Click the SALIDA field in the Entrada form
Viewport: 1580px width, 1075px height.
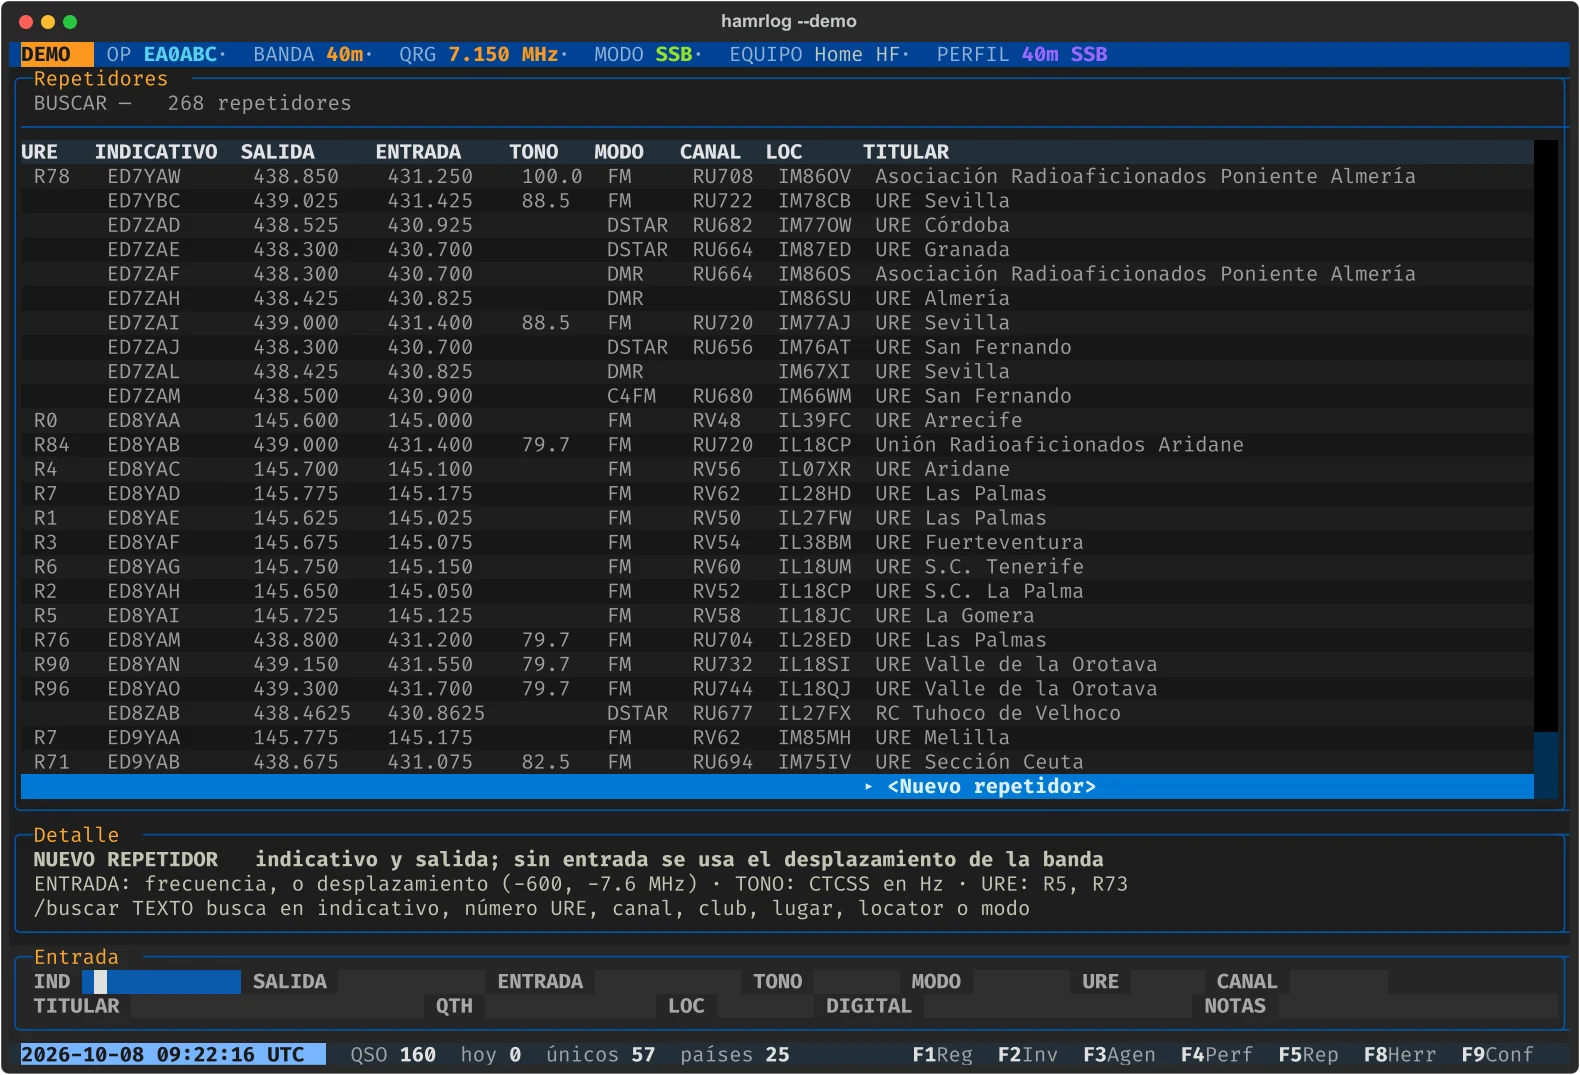(411, 982)
